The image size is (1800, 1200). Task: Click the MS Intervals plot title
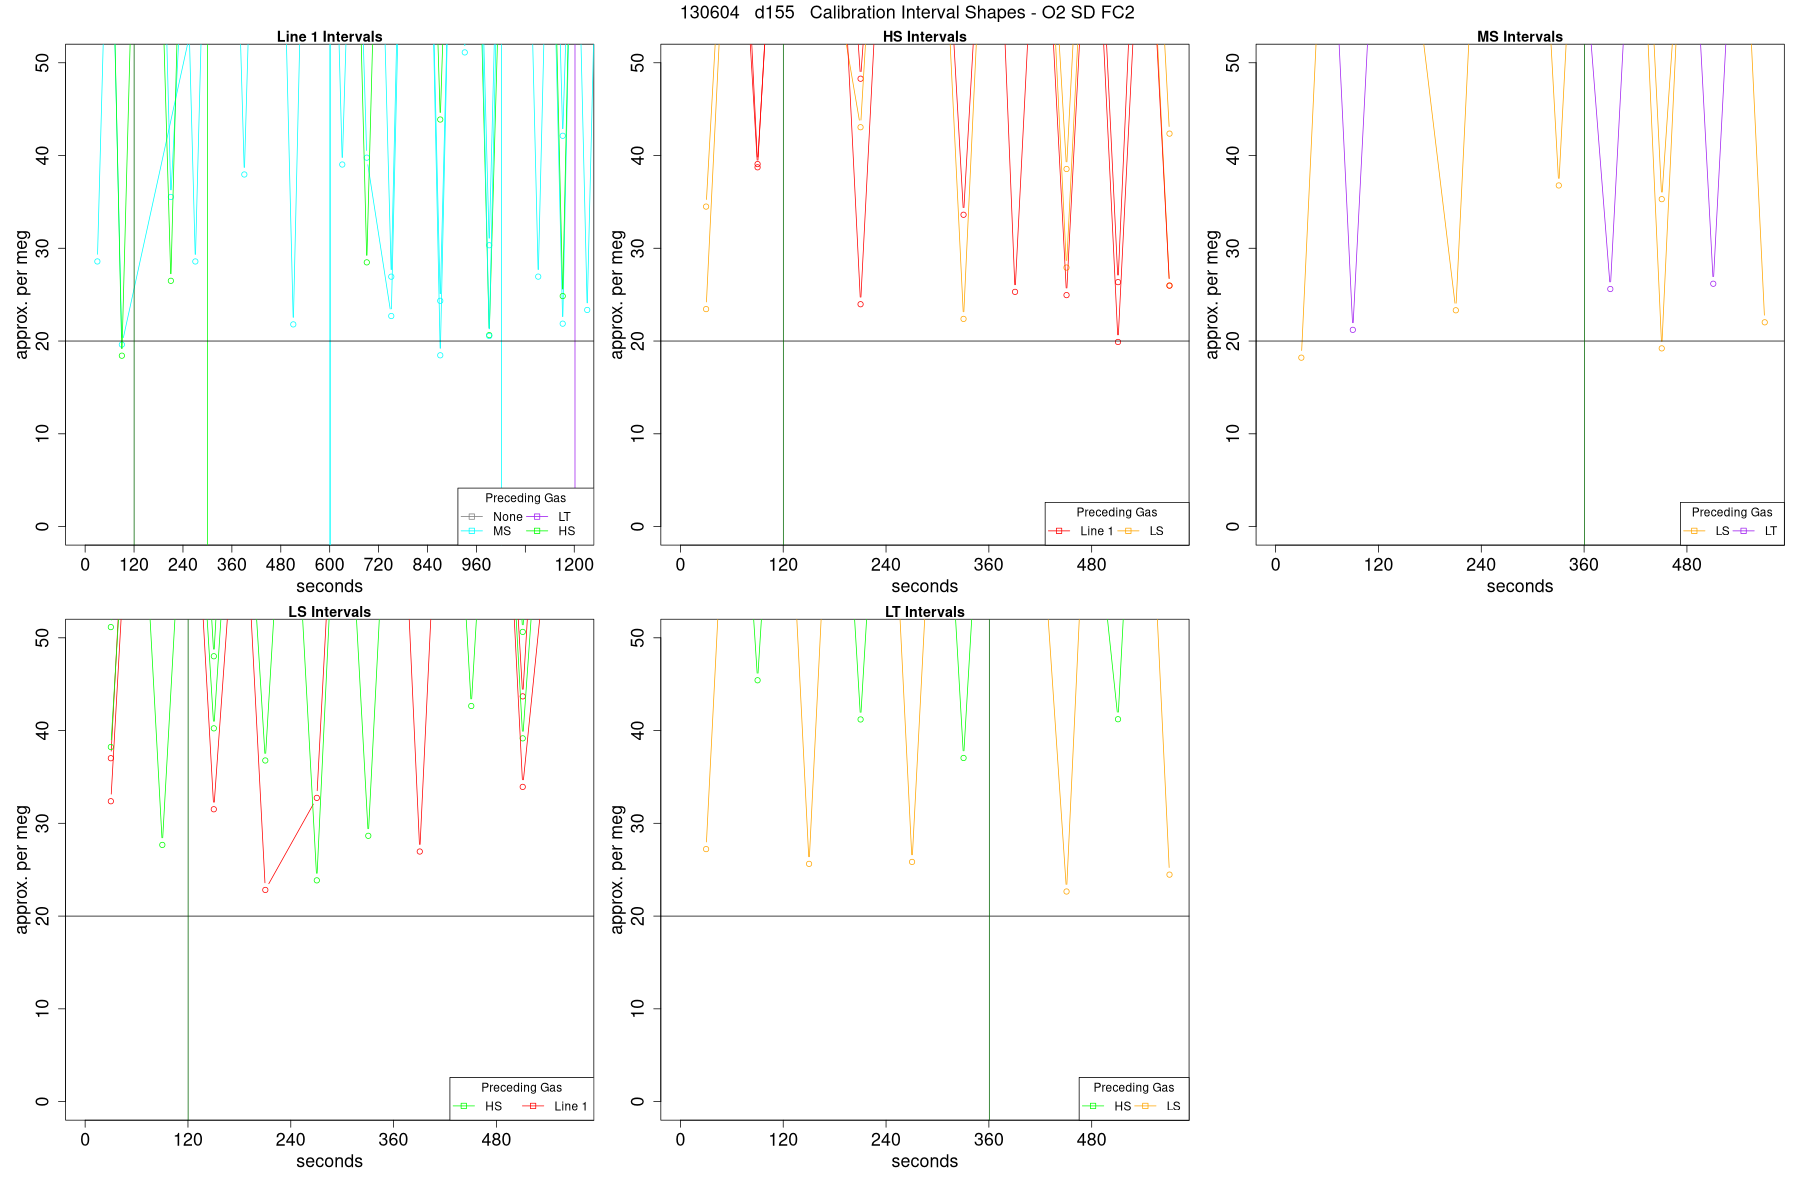click(x=1520, y=37)
